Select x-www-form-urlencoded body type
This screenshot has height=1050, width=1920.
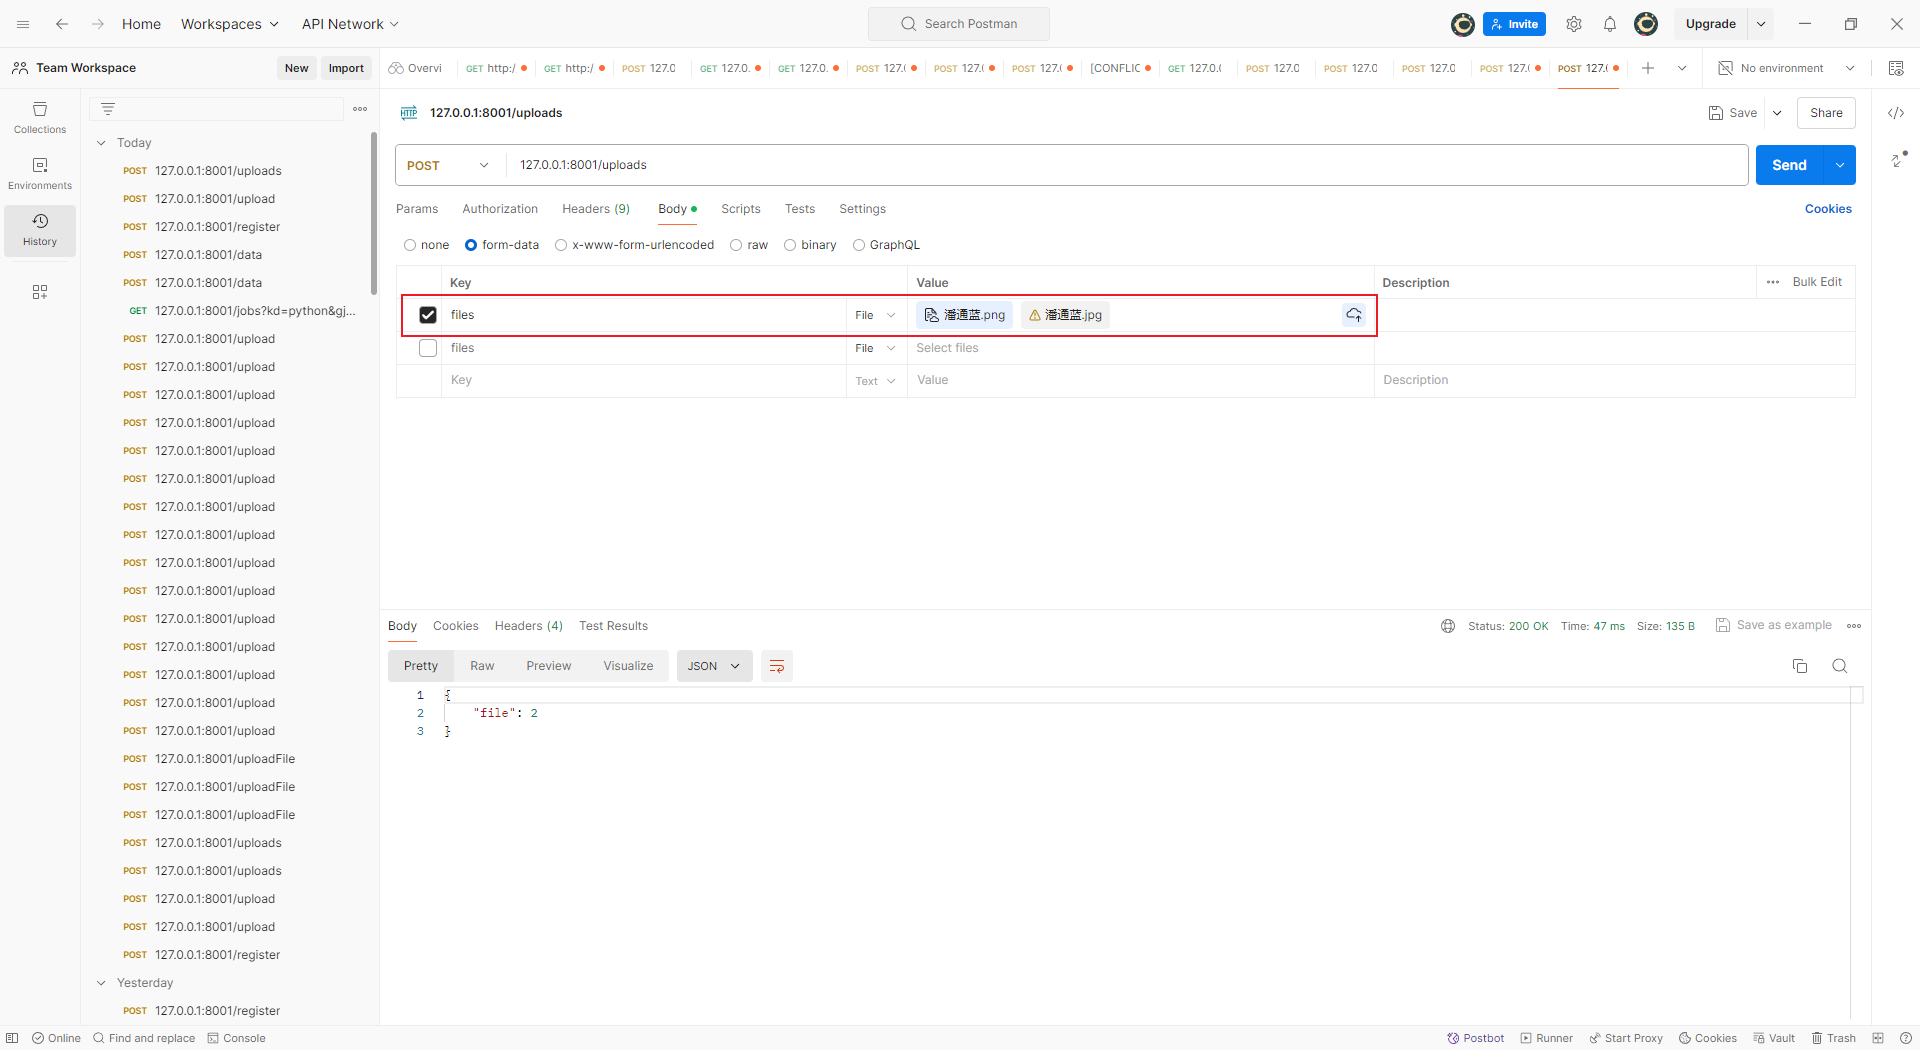[561, 245]
